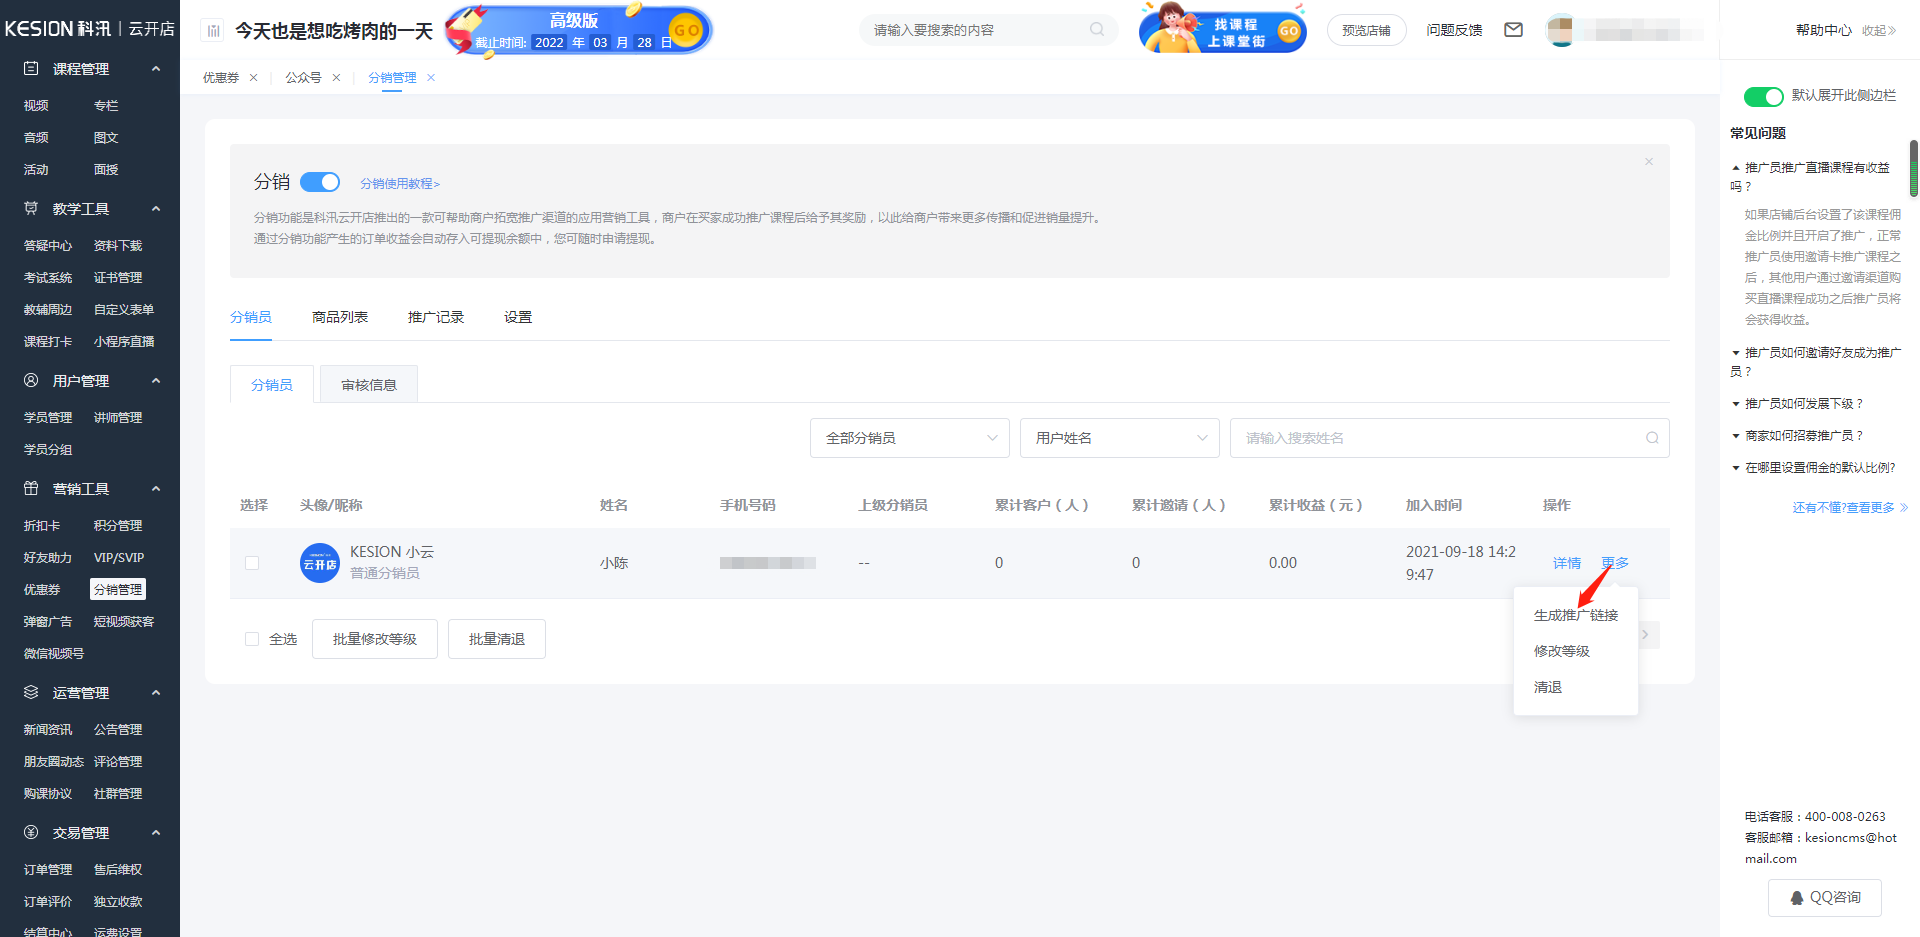Collapse the 交易管理 menu group
The image size is (1920, 937).
coord(156,833)
